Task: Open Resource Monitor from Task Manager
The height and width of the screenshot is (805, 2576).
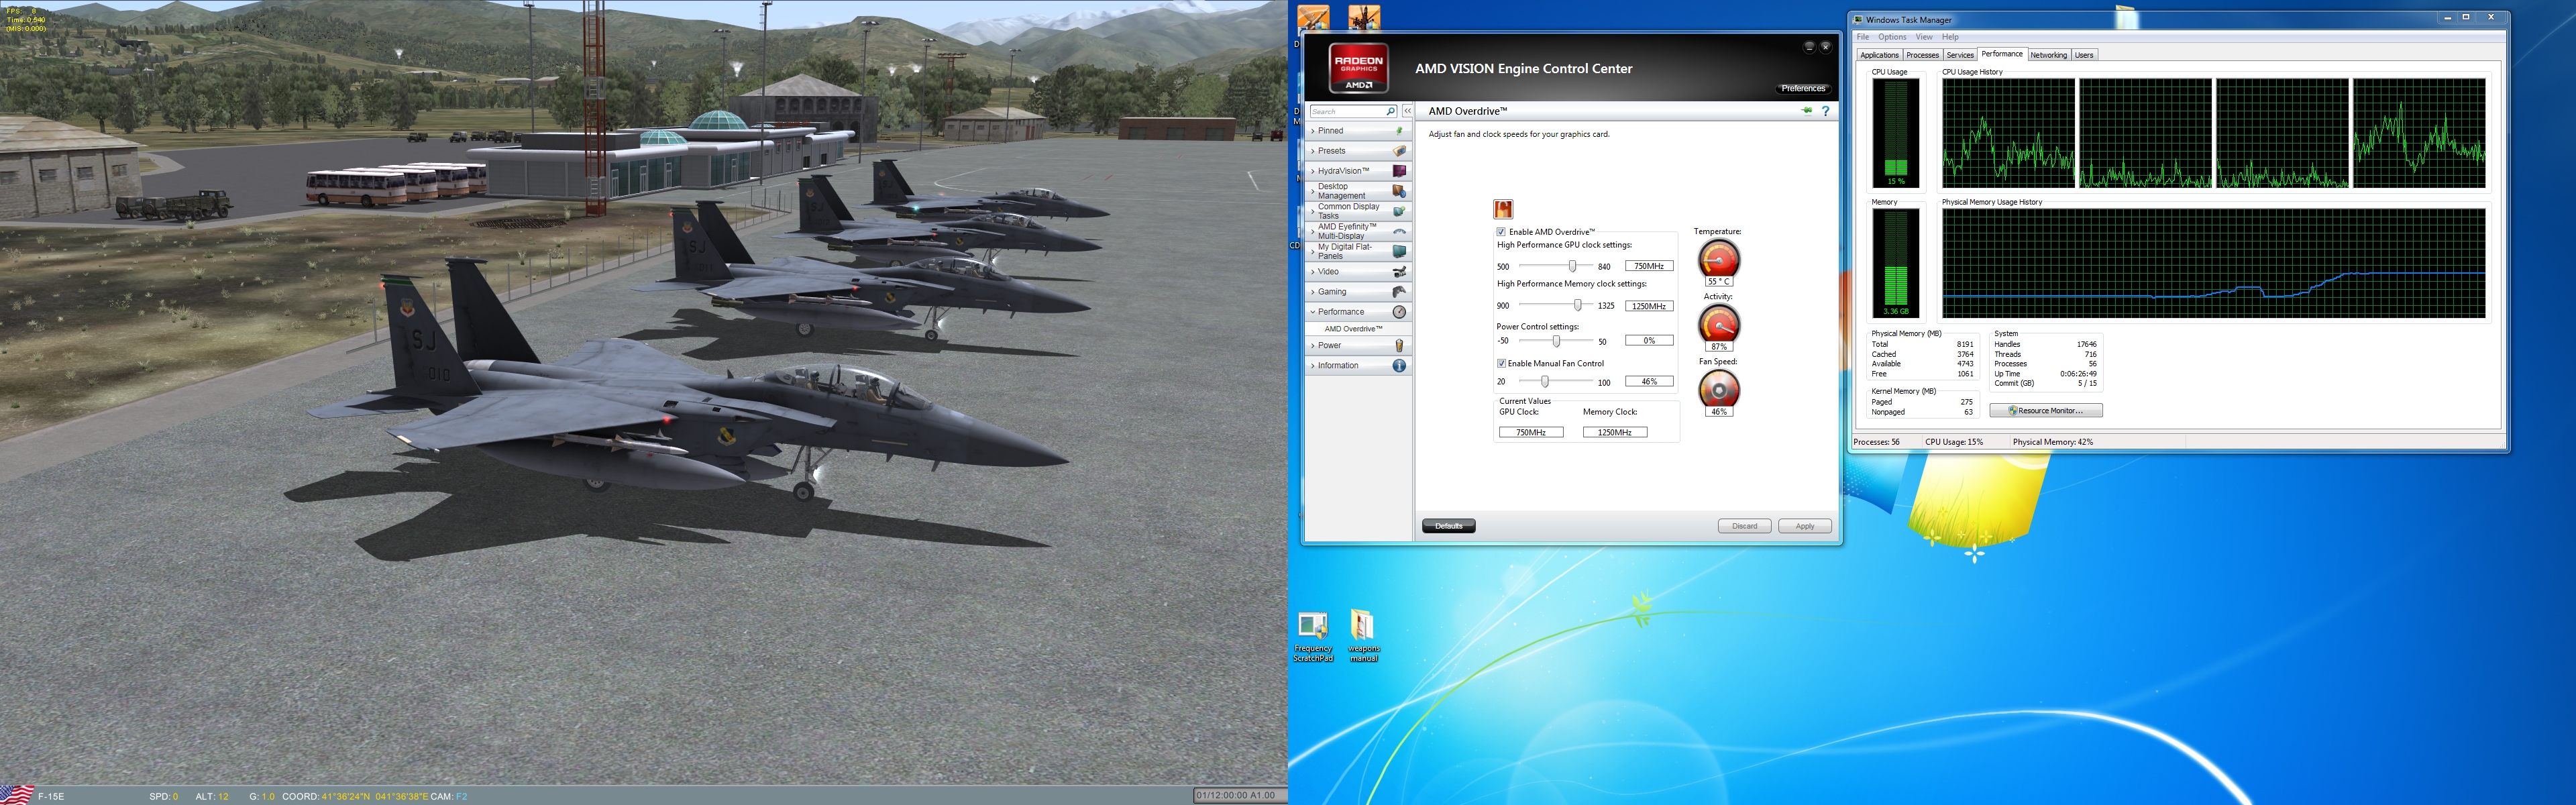Action: [2045, 411]
